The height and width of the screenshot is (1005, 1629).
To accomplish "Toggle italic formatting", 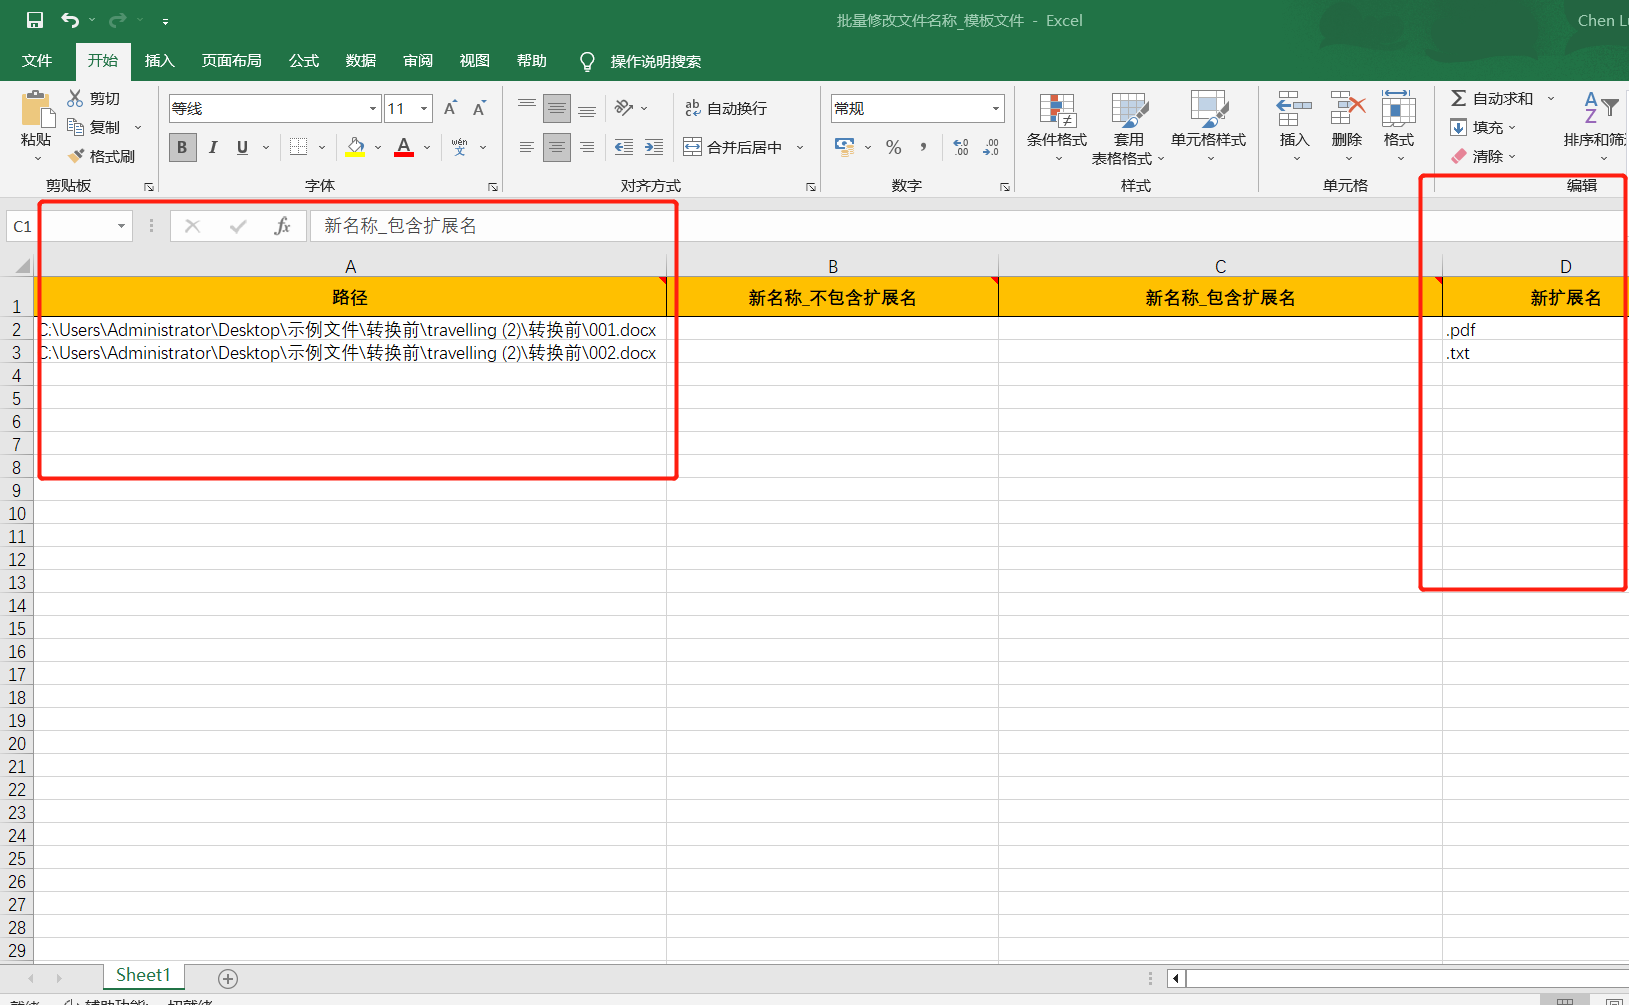I will tap(212, 147).
